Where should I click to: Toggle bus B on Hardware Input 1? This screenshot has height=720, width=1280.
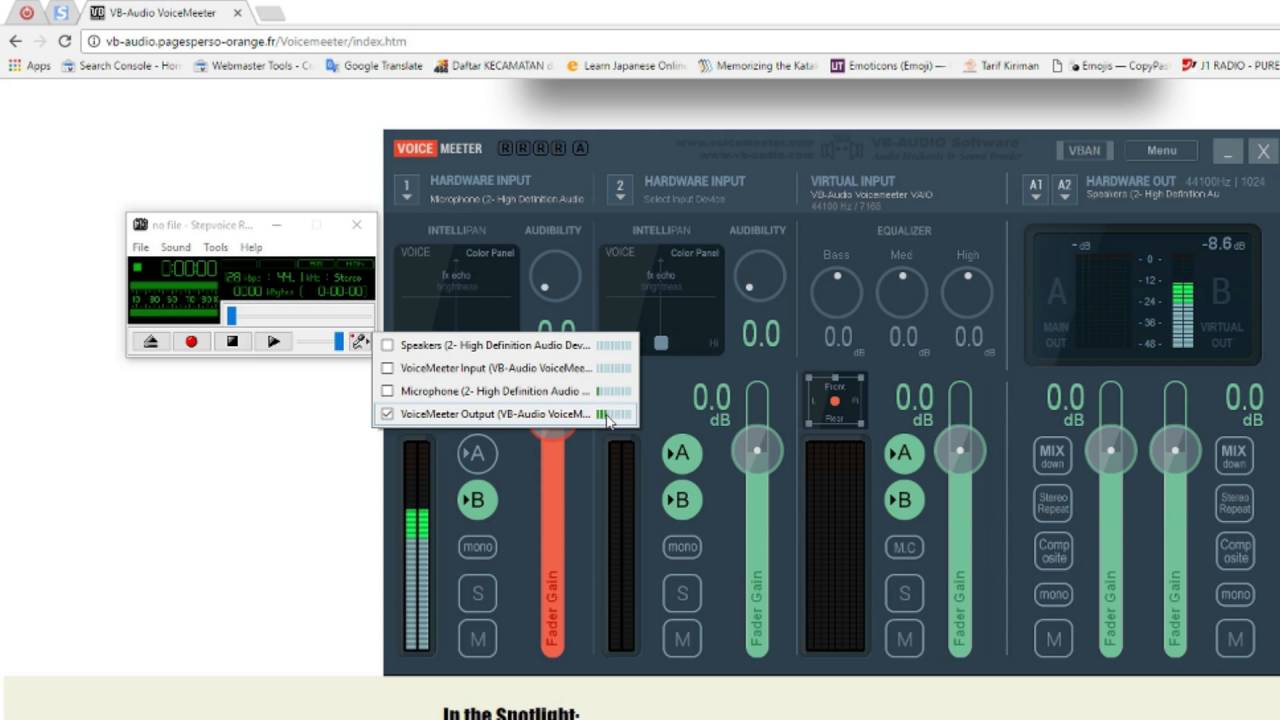pos(477,500)
